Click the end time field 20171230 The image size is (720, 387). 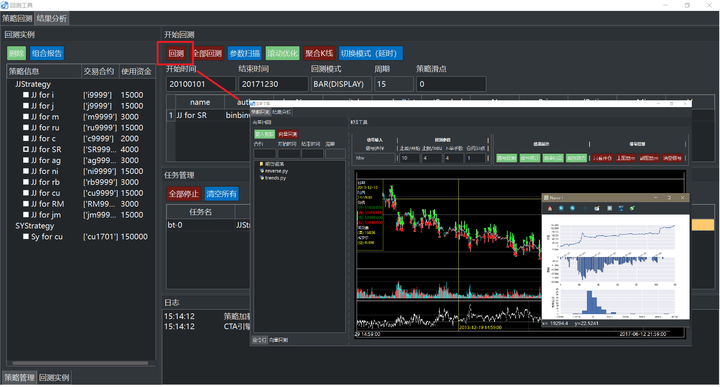[273, 84]
